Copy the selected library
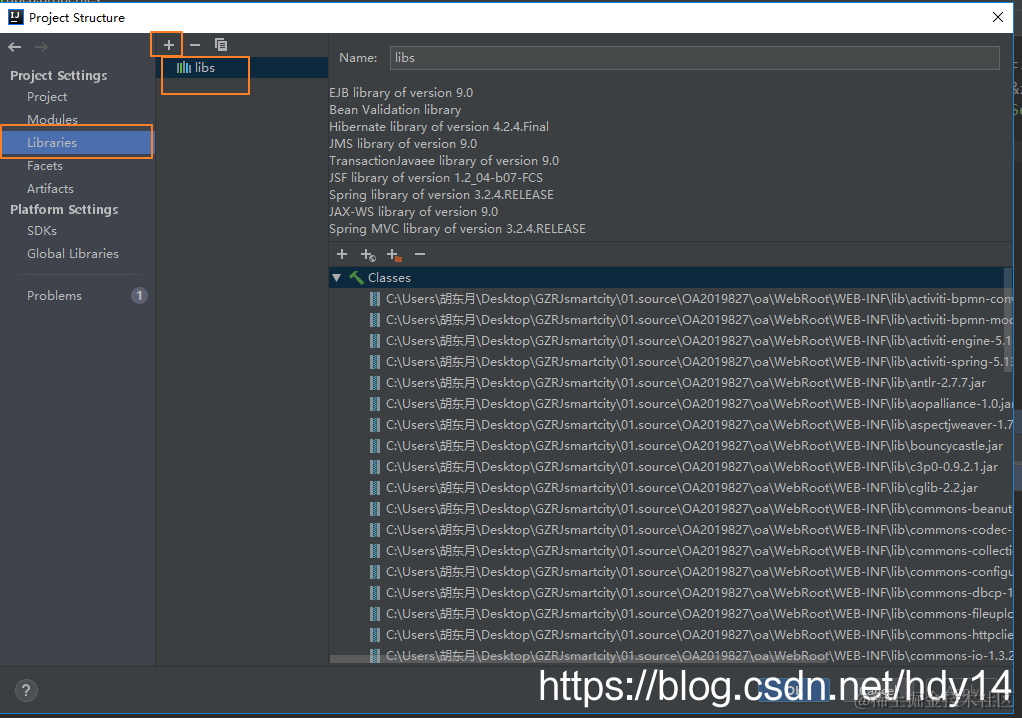 [221, 45]
